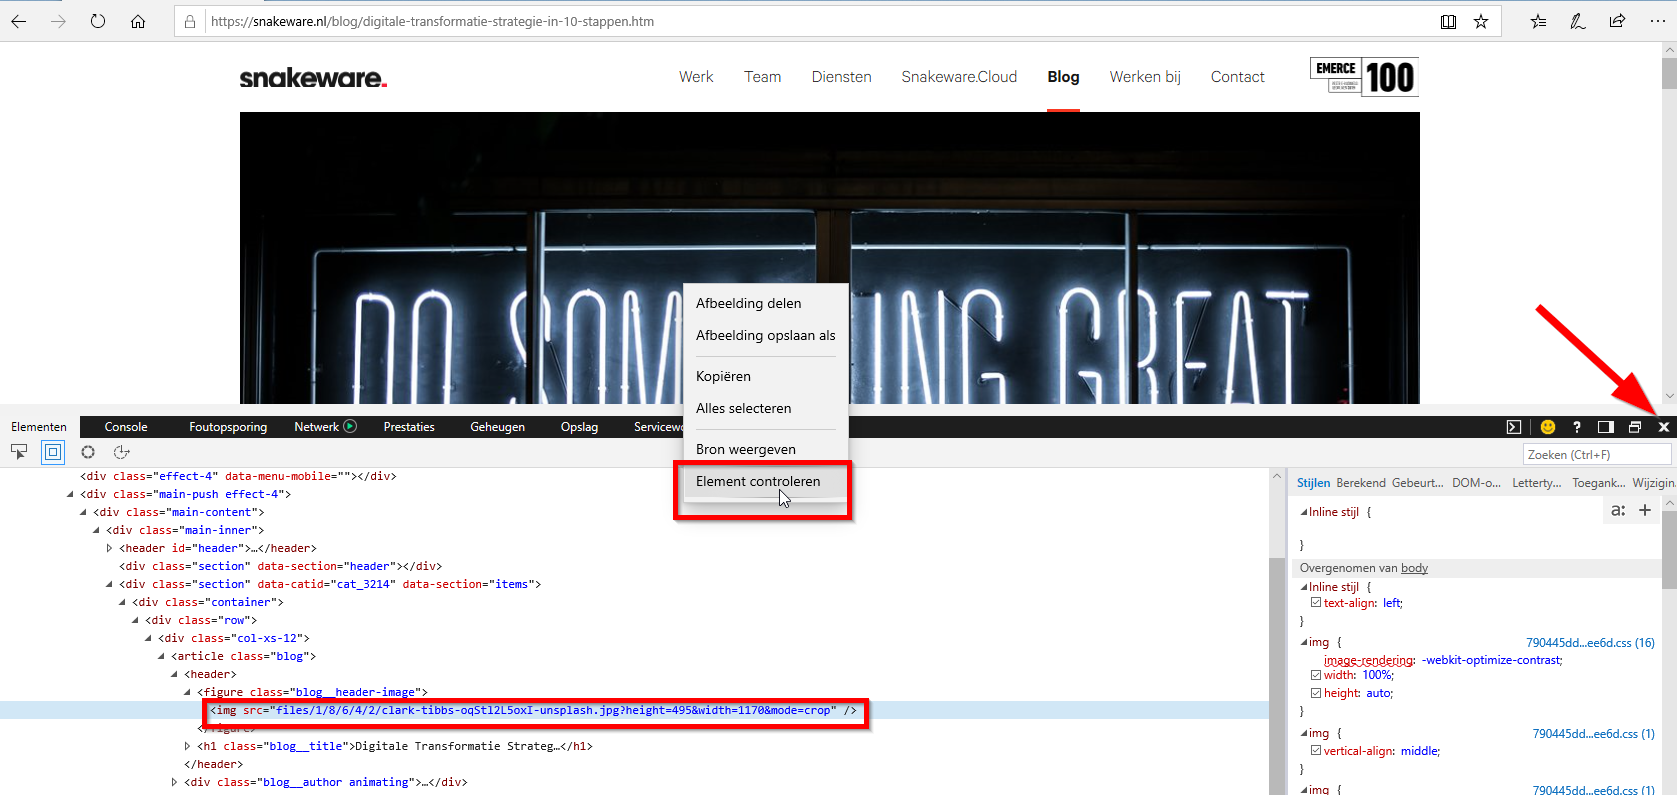The width and height of the screenshot is (1677, 795).
Task: Click the browser address bar URL
Action: click(432, 21)
